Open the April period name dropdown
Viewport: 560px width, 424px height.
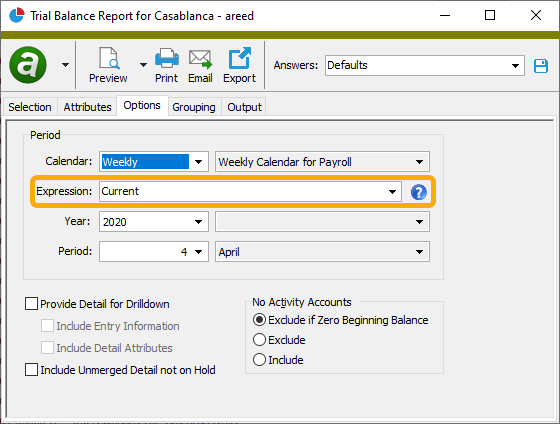point(322,252)
